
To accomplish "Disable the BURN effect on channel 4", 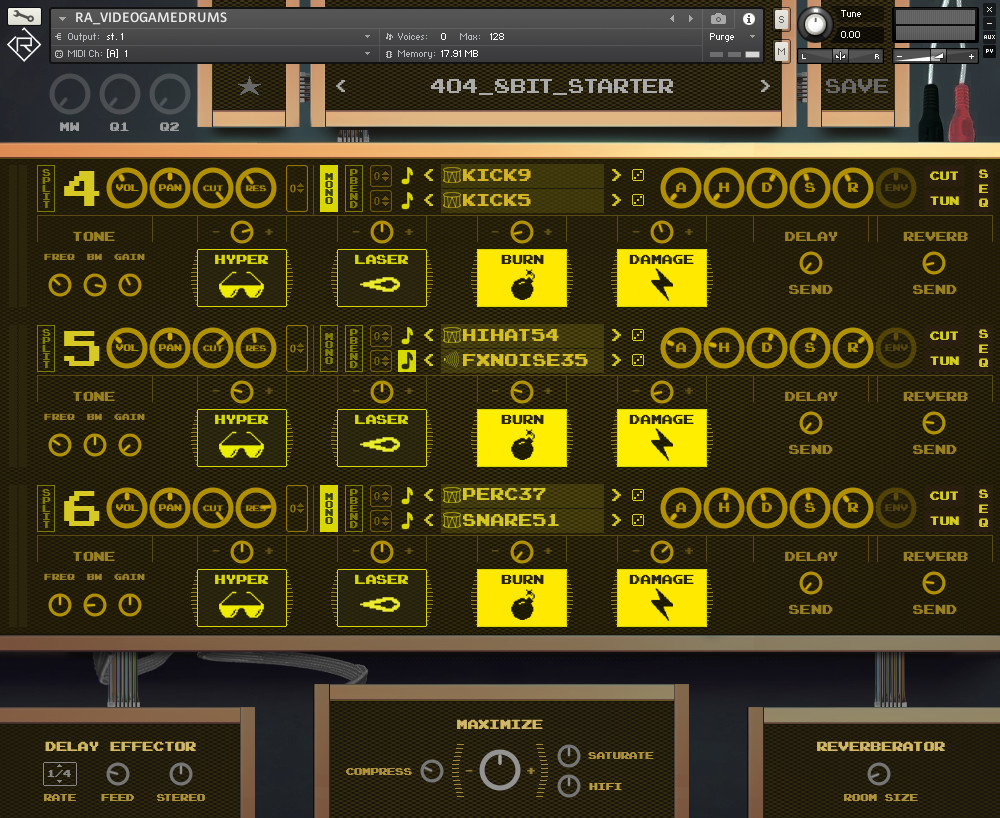I will [522, 278].
